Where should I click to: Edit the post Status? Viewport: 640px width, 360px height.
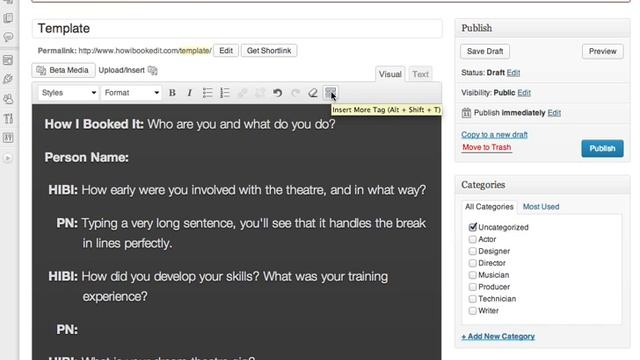513,73
